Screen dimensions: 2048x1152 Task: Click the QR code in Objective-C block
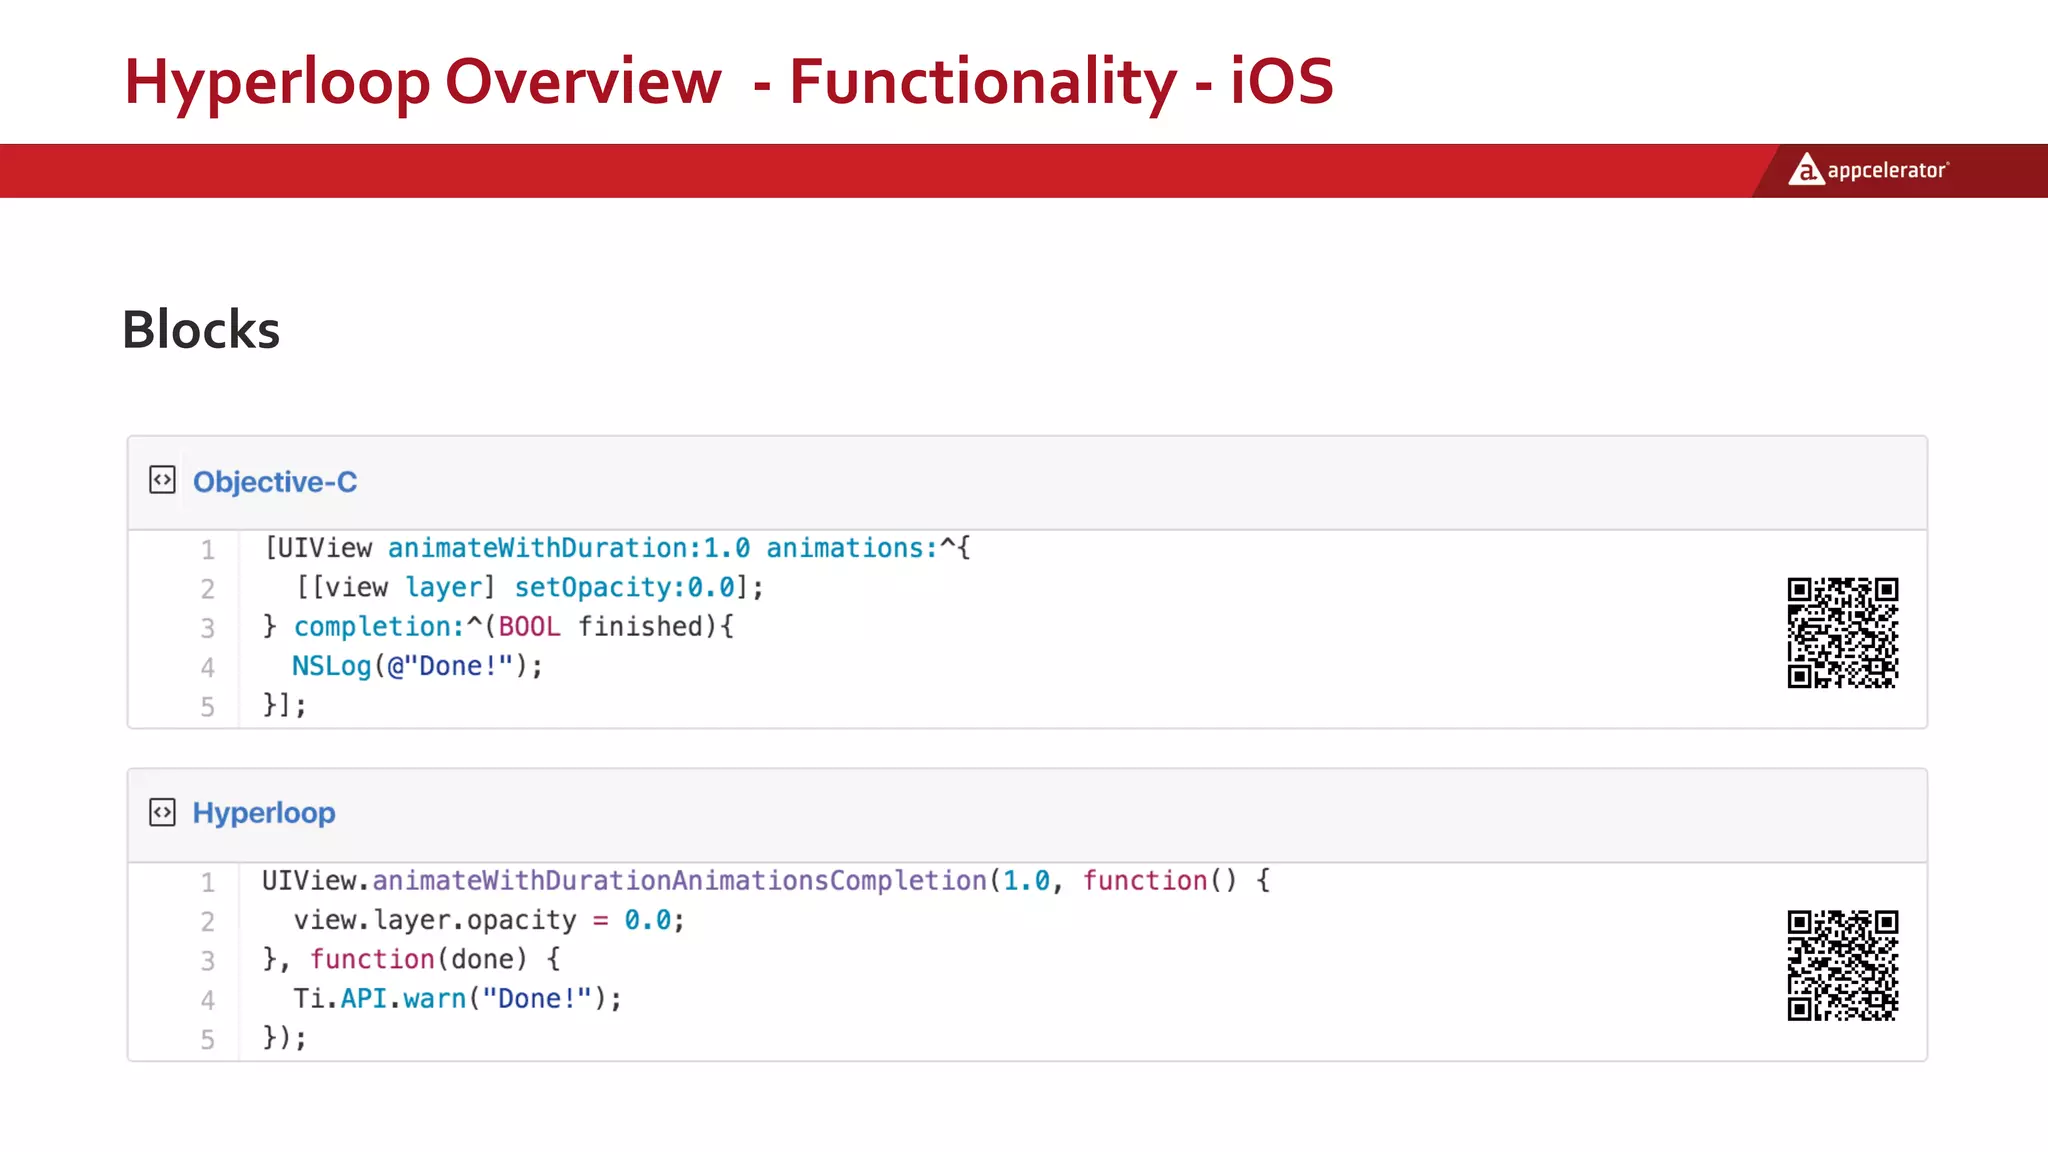(1842, 633)
